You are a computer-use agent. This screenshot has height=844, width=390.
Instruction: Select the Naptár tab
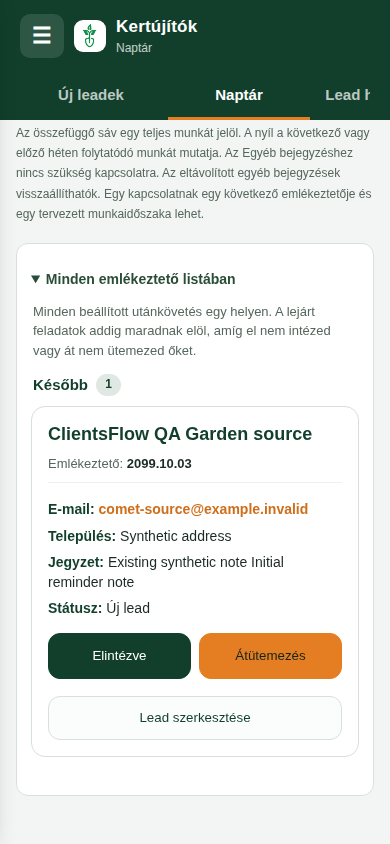(x=239, y=95)
